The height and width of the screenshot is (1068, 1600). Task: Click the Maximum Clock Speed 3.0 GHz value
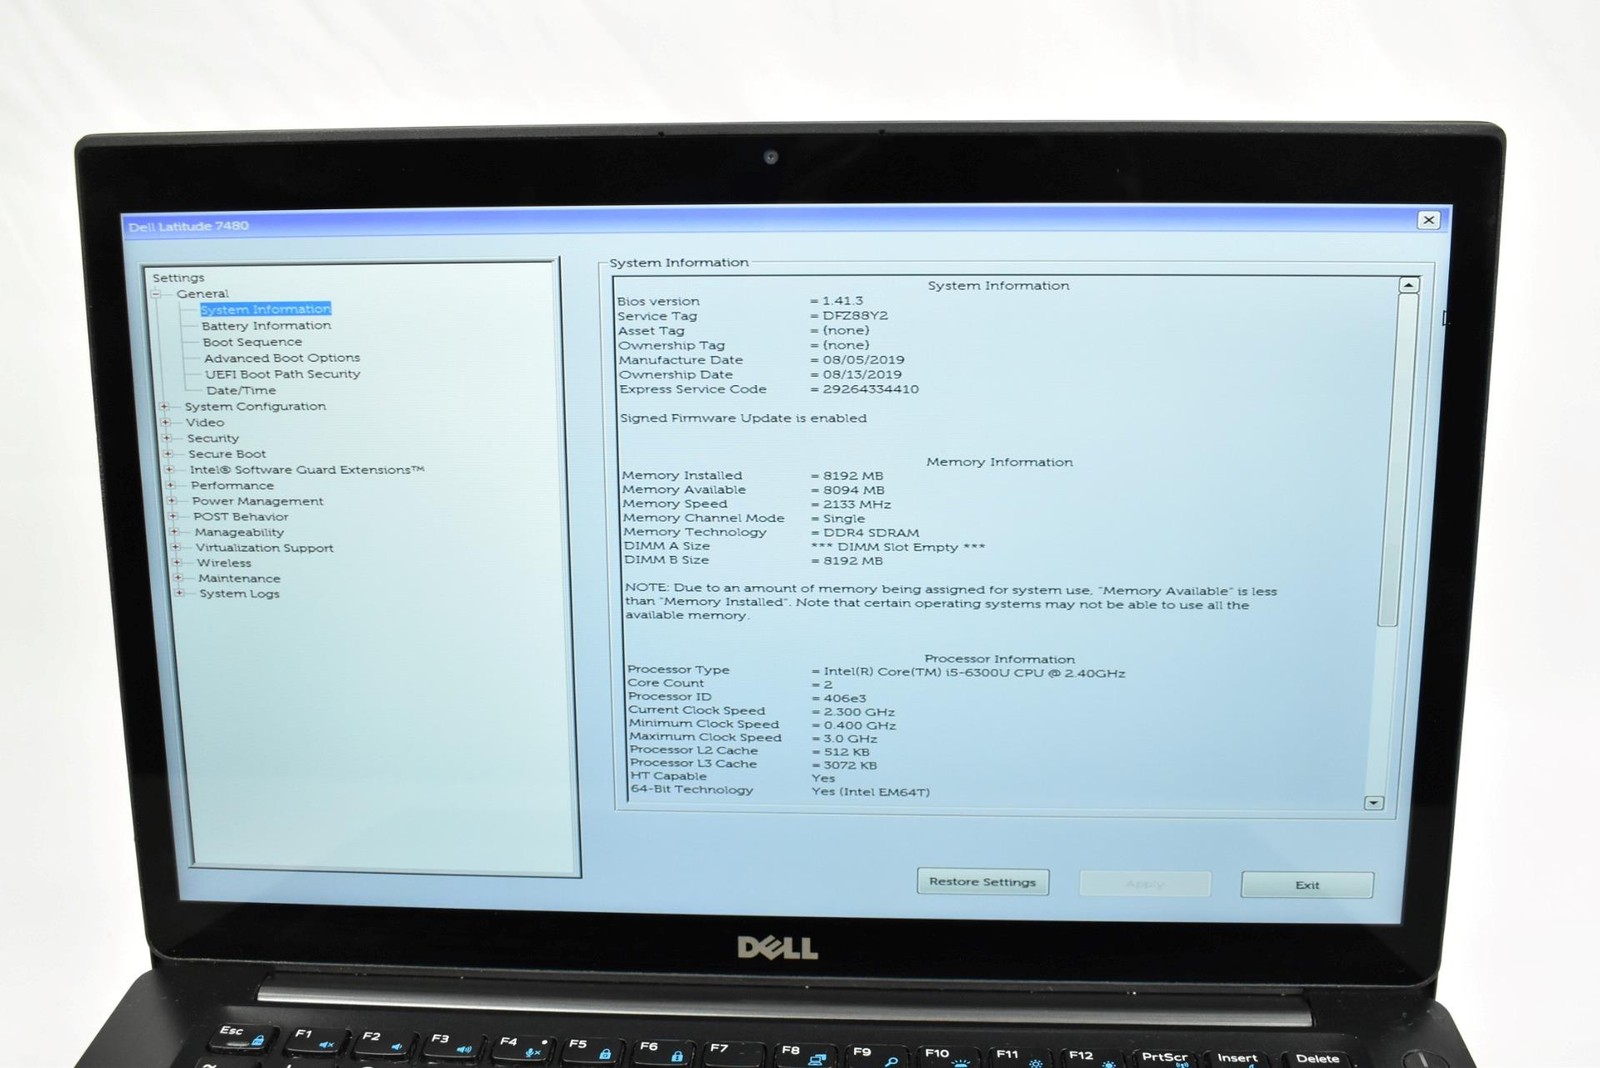click(850, 739)
